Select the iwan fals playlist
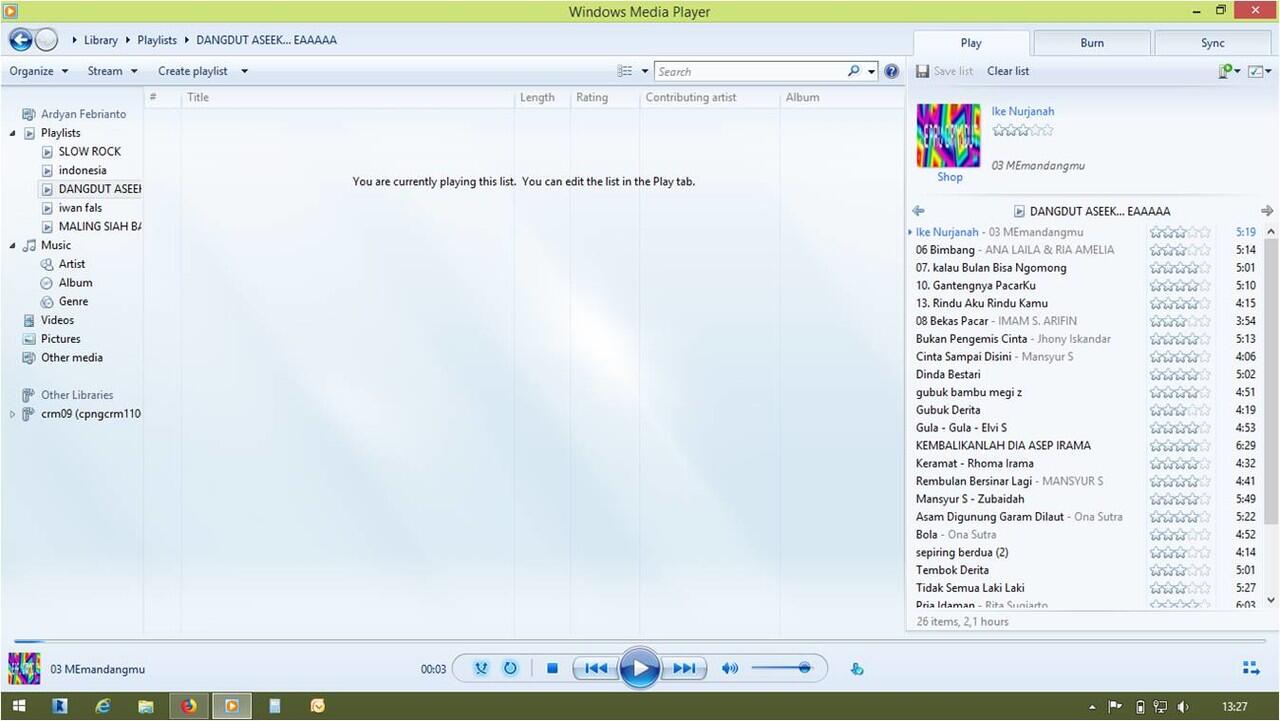The width and height of the screenshot is (1280, 721). coord(80,208)
